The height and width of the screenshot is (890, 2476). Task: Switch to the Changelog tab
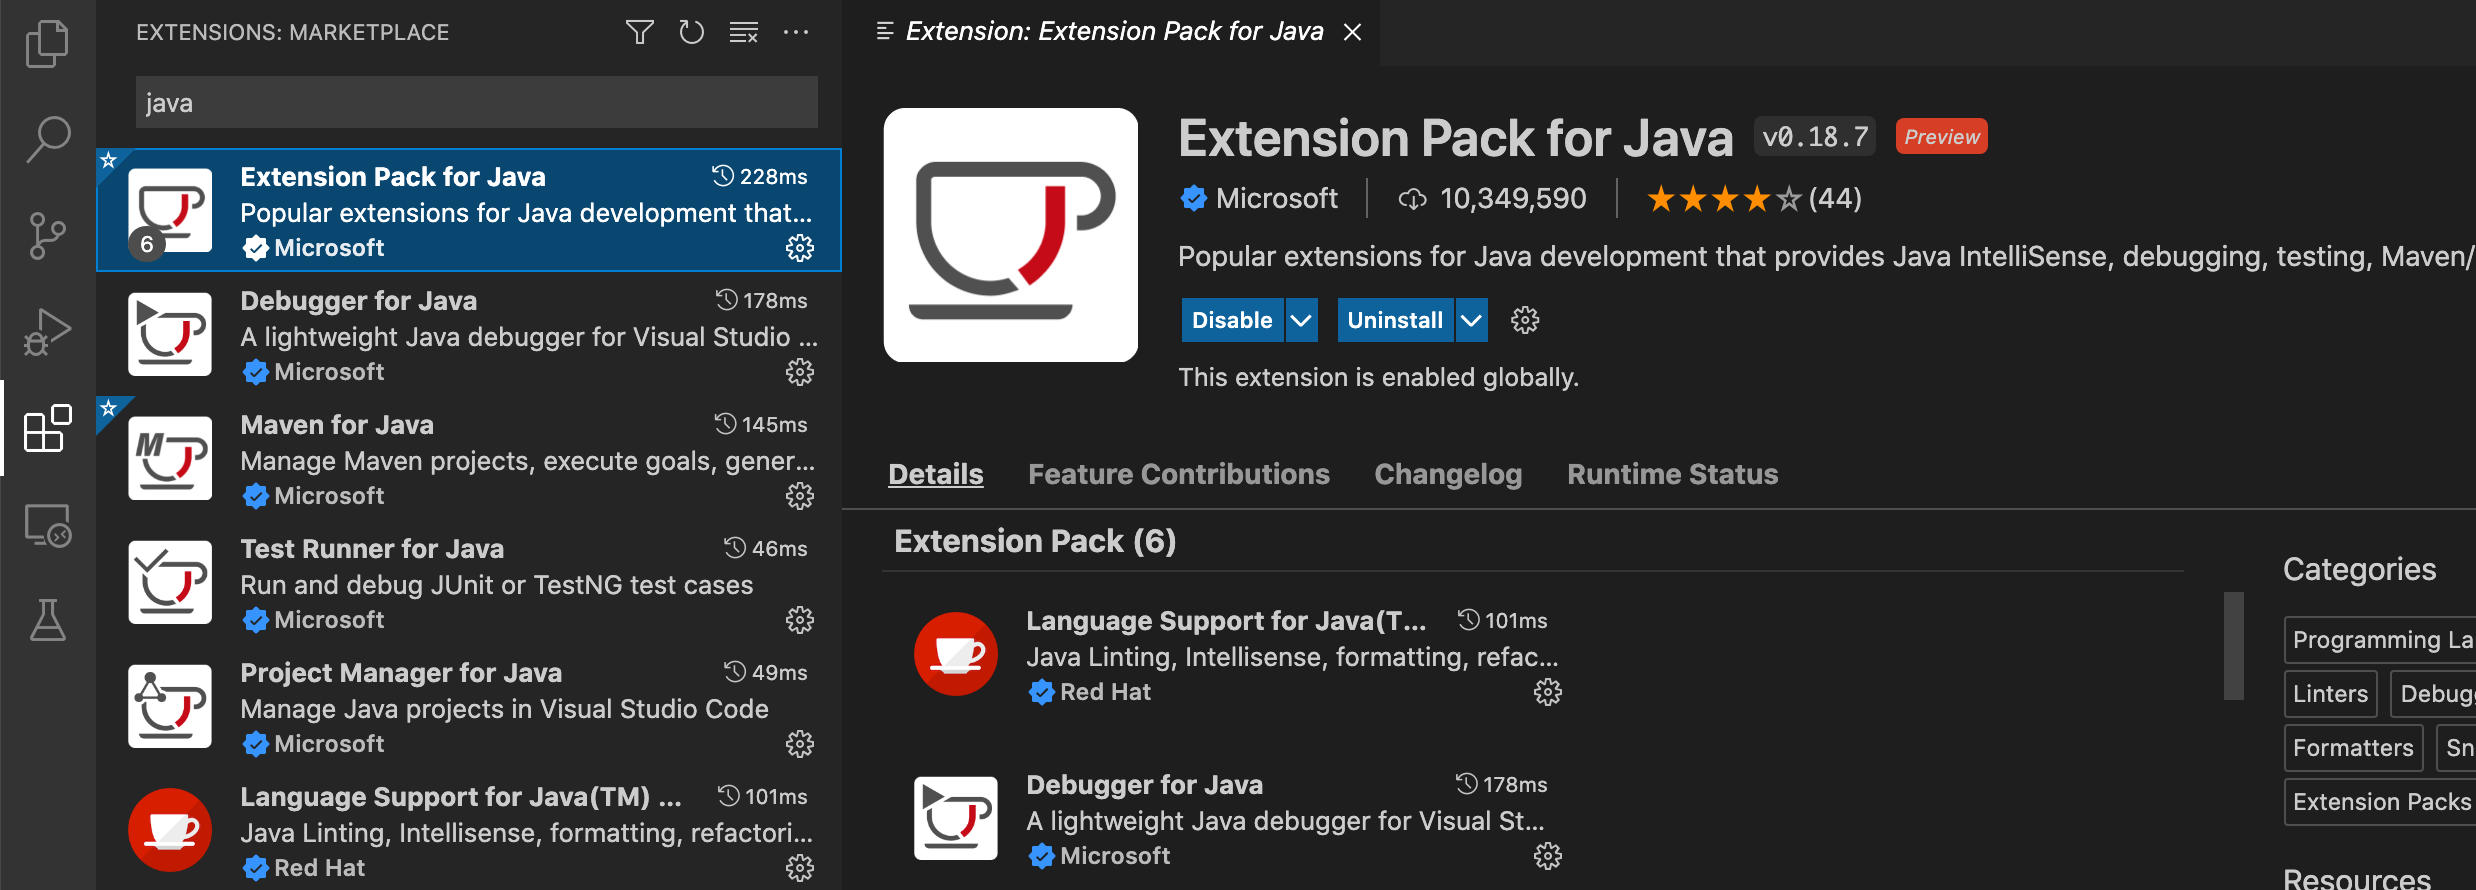point(1448,474)
